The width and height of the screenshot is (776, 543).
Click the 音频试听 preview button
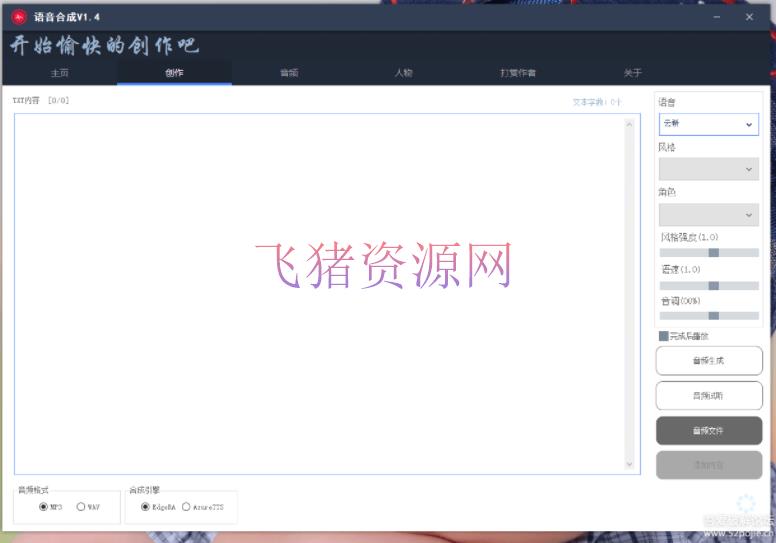coord(709,395)
